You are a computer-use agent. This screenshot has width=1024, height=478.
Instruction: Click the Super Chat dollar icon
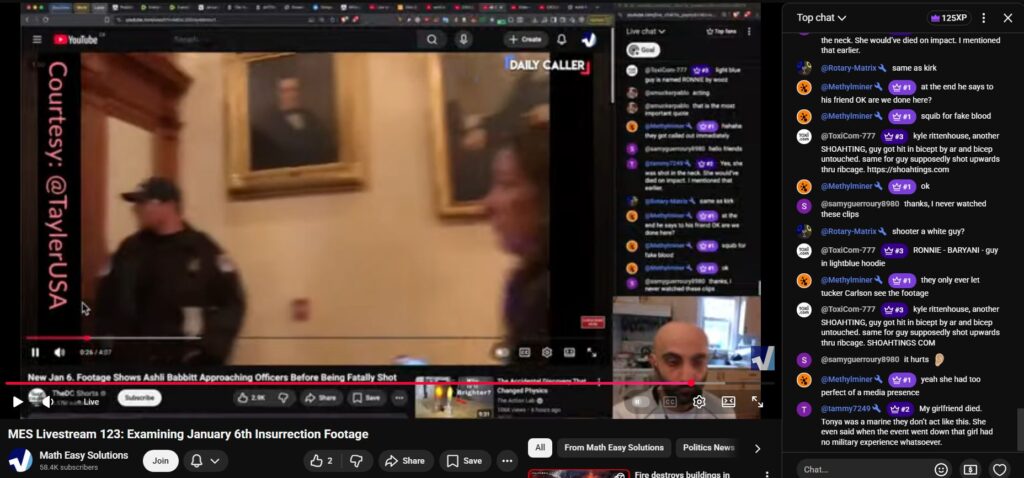click(970, 468)
